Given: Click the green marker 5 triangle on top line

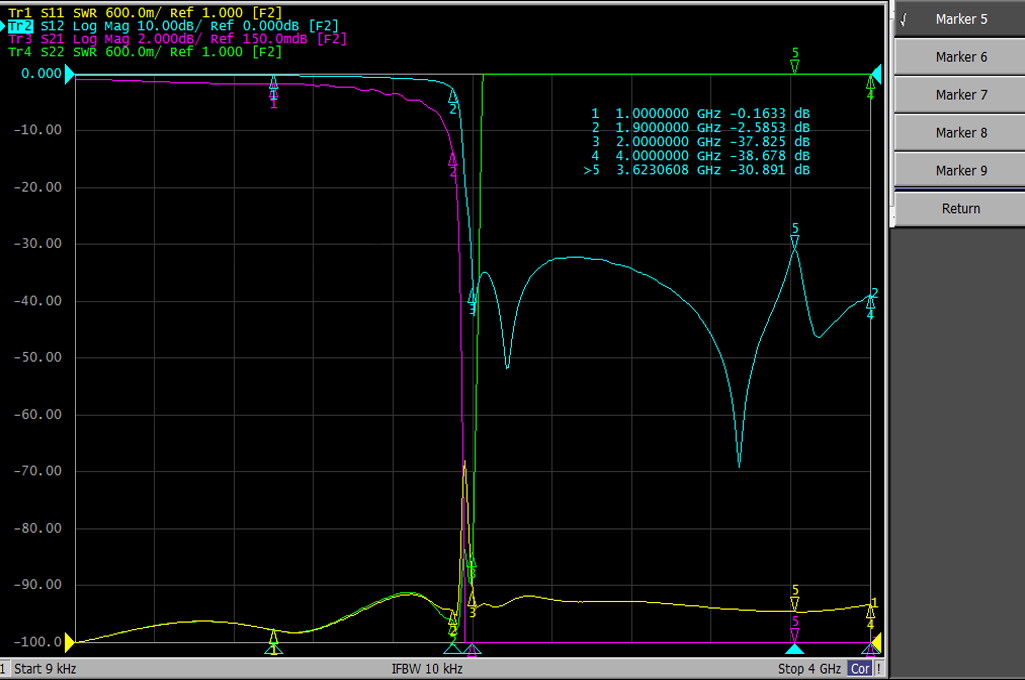Looking at the screenshot, I should [795, 66].
